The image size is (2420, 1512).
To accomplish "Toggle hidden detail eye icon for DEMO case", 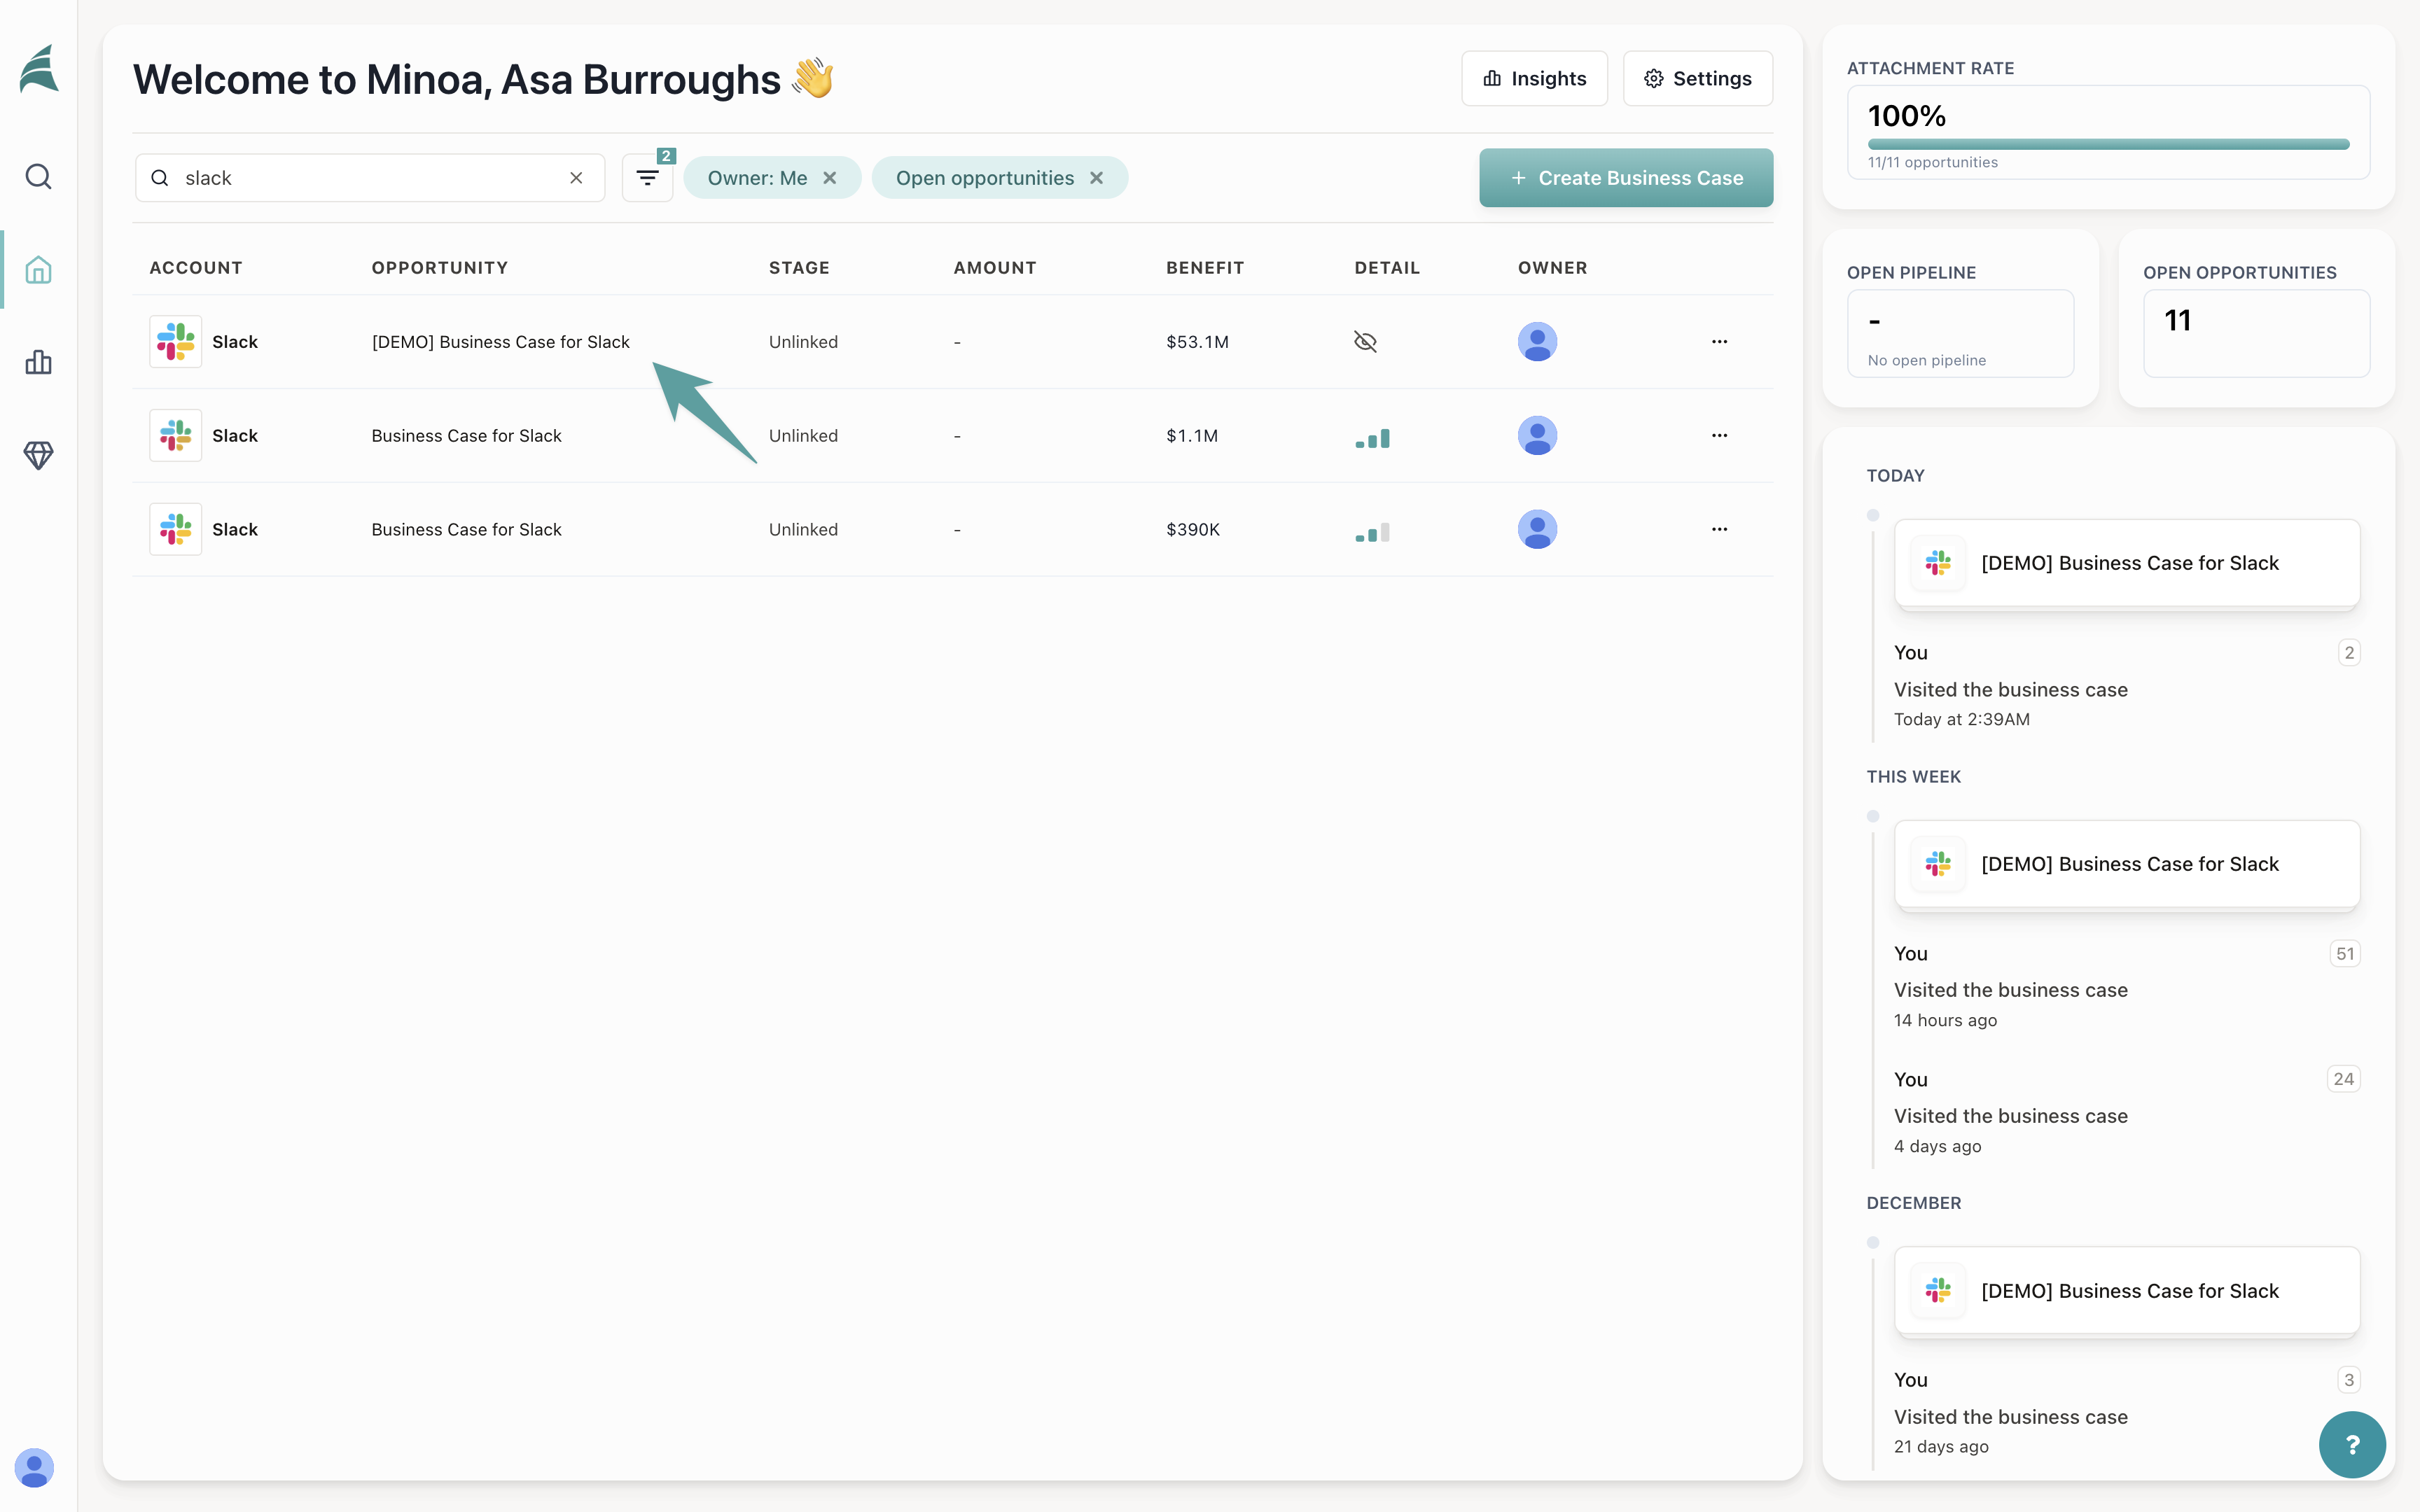I will point(1365,342).
